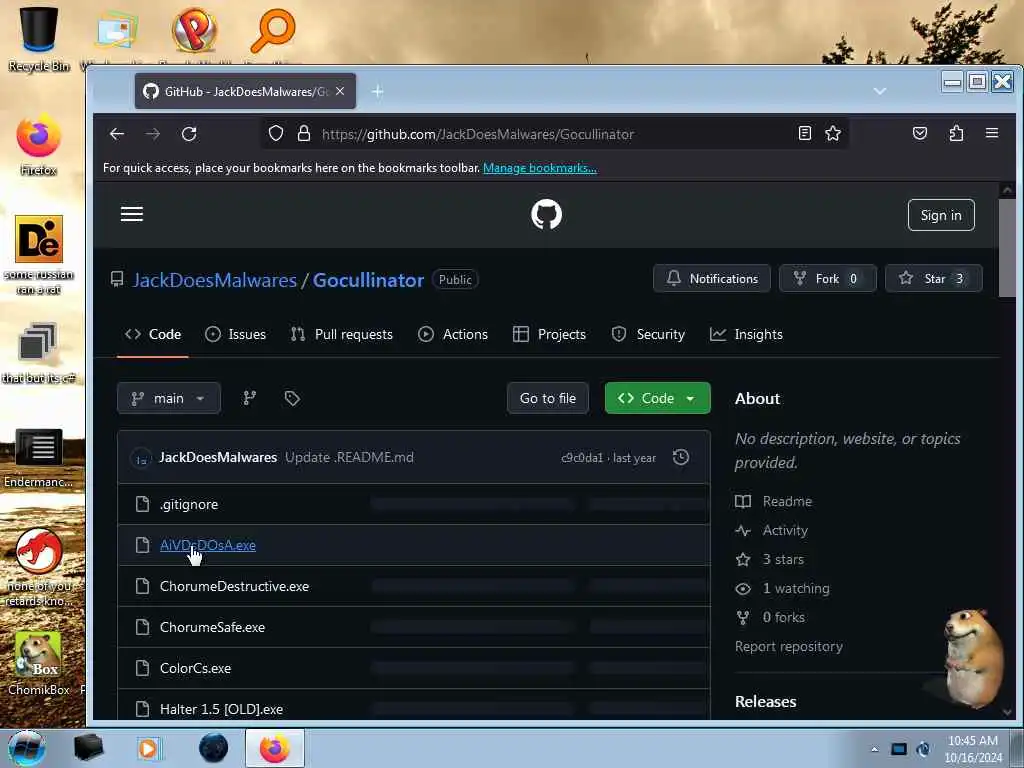Go back with the browser back arrow
Viewport: 1024px width, 768px height.
[117, 134]
